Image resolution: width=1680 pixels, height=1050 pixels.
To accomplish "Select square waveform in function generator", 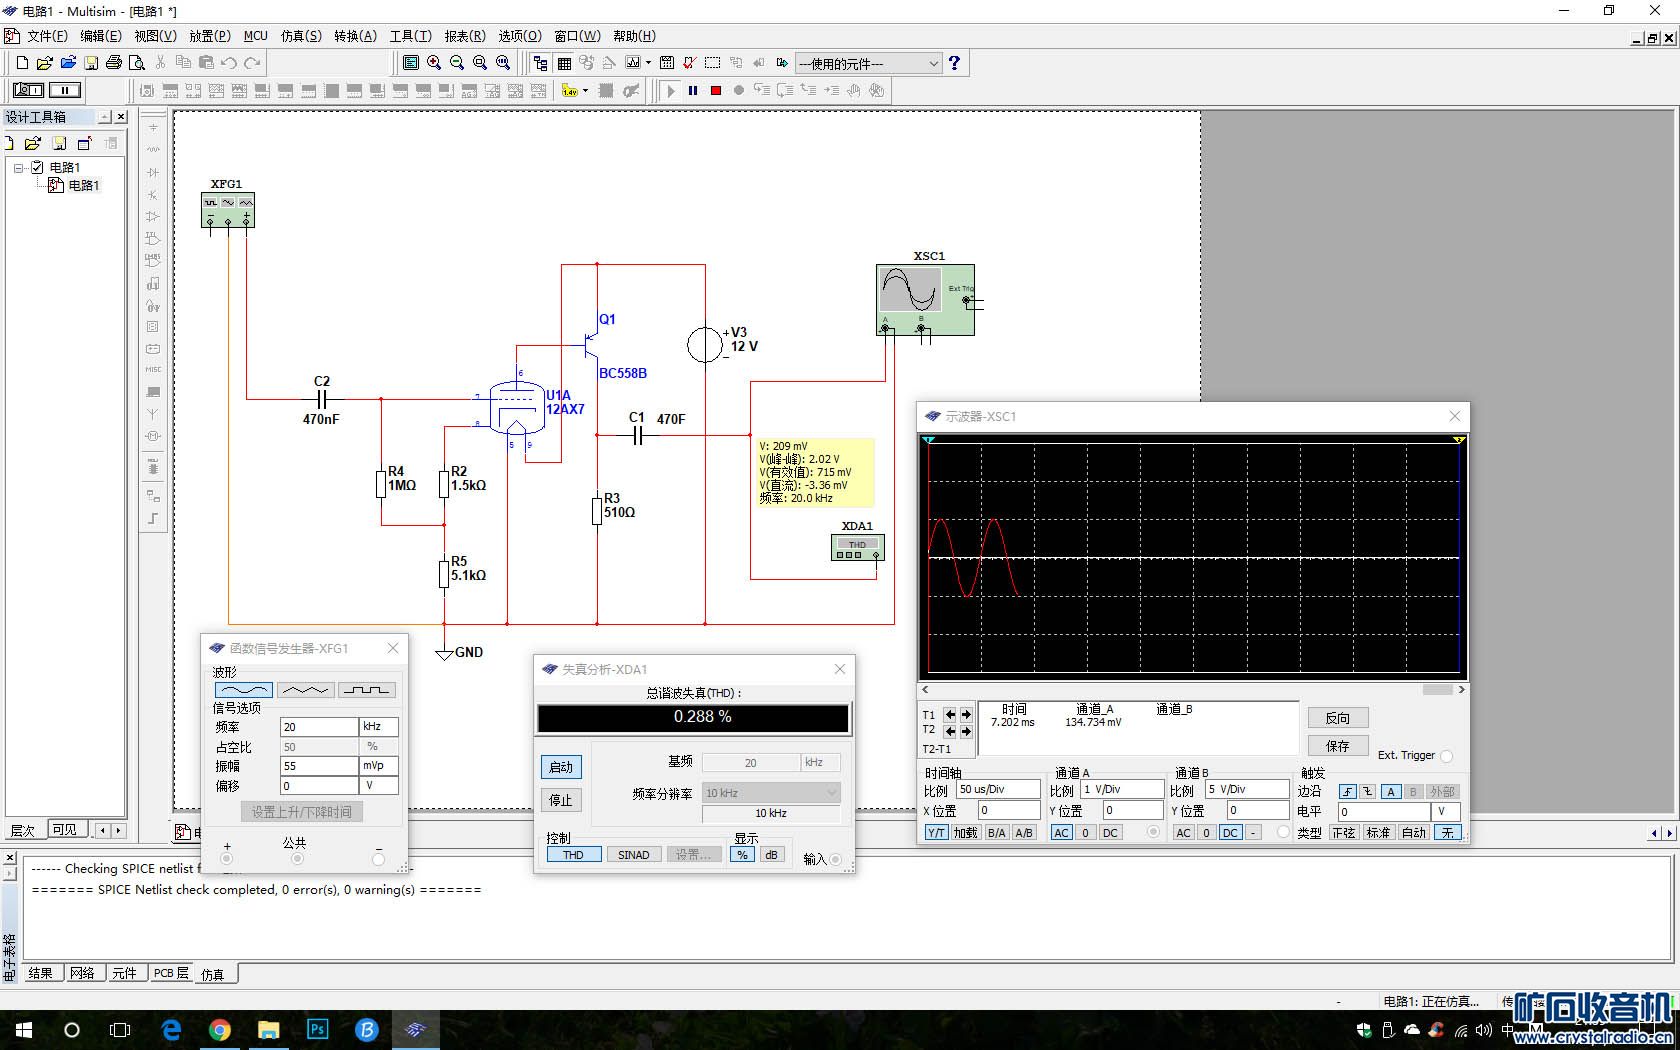I will [367, 690].
